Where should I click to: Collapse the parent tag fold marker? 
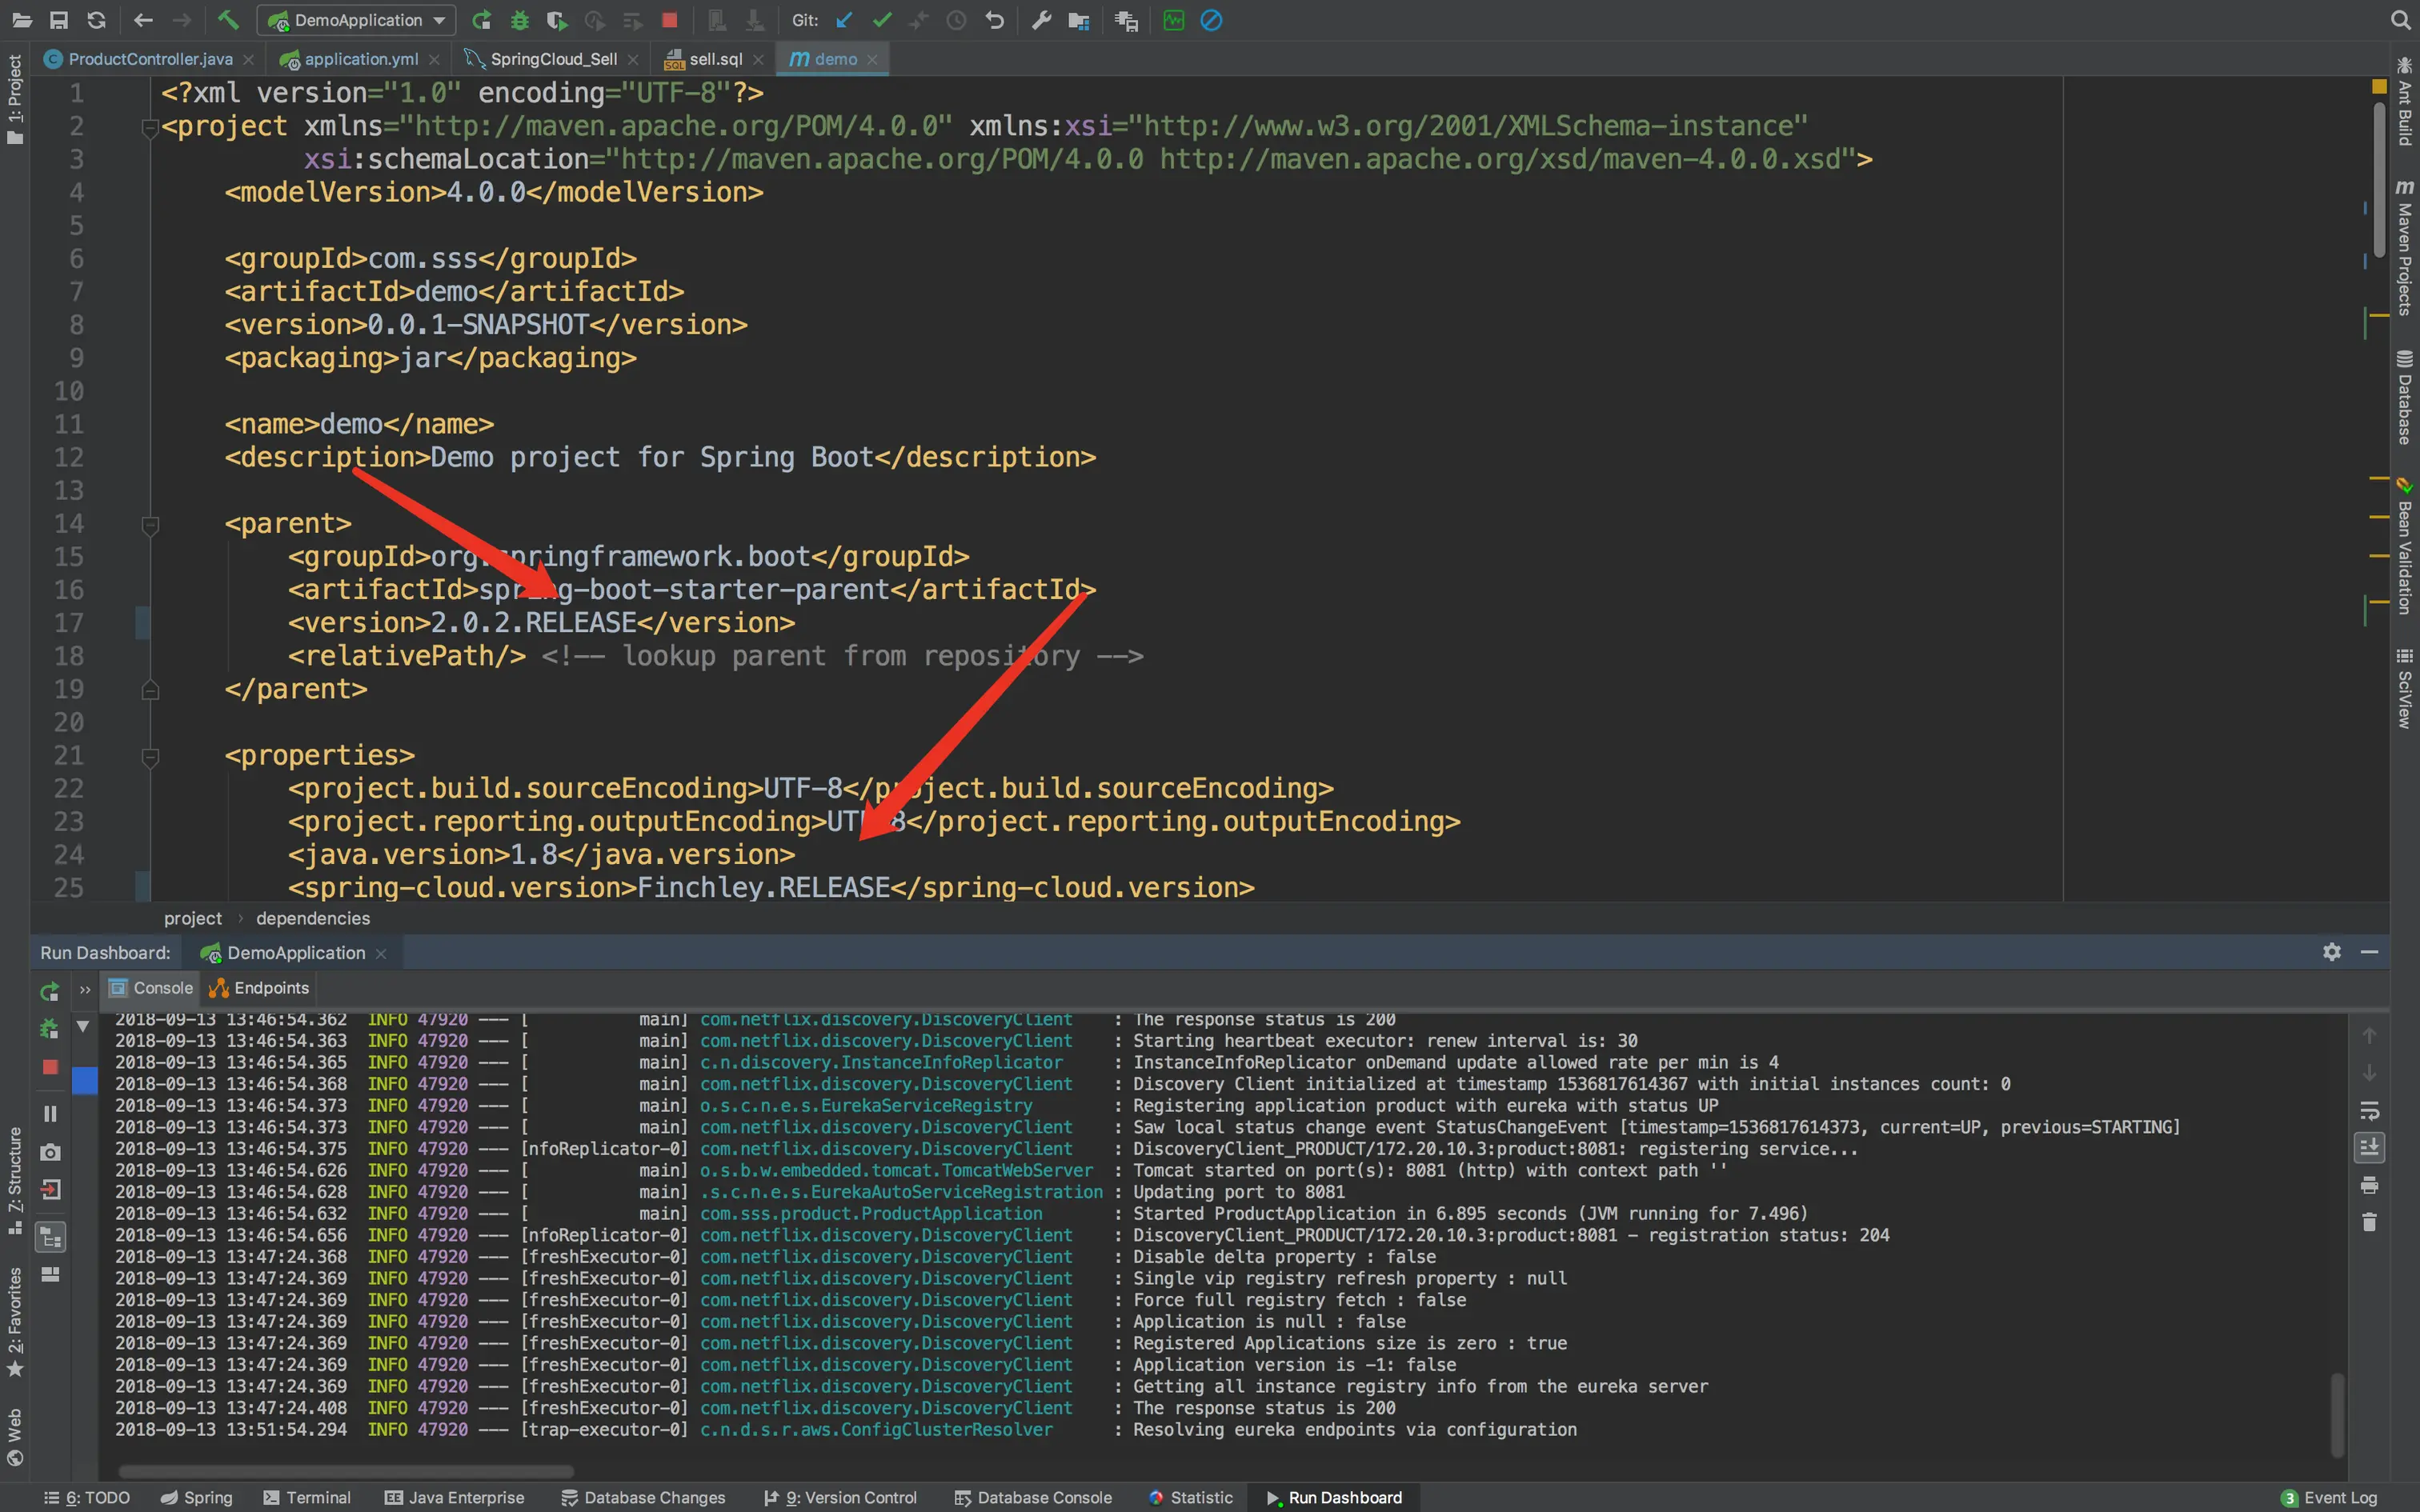[150, 524]
